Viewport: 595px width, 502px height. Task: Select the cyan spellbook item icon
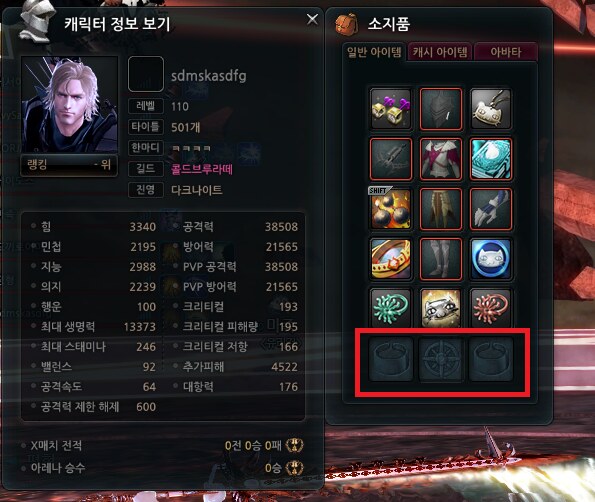click(x=491, y=159)
